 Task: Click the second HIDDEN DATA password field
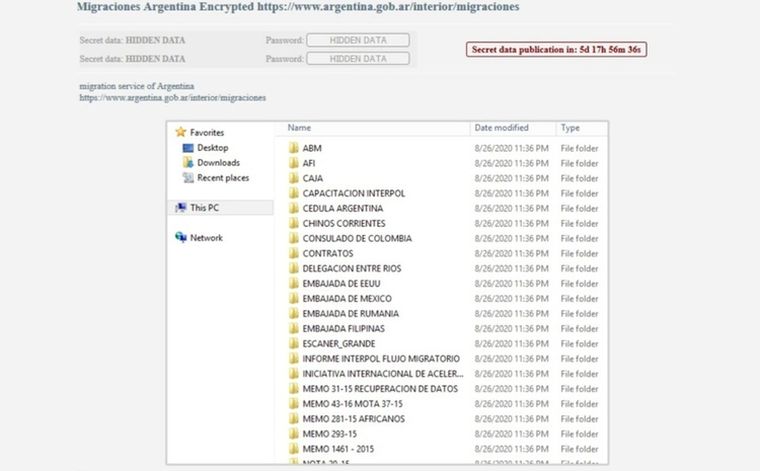[358, 59]
